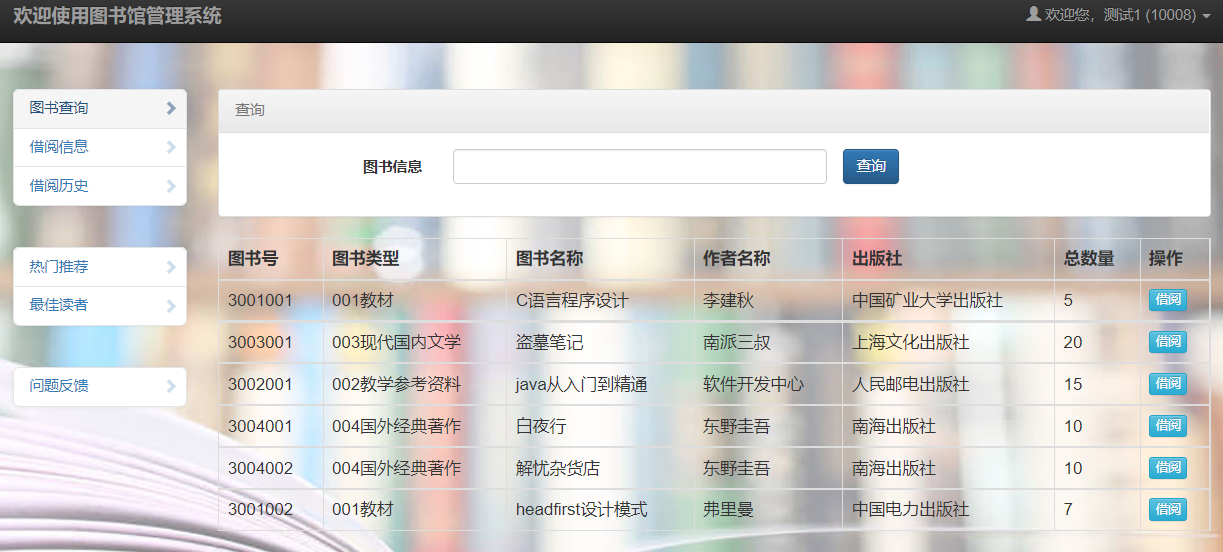Select 借阅历史 in the sidebar

pos(100,186)
